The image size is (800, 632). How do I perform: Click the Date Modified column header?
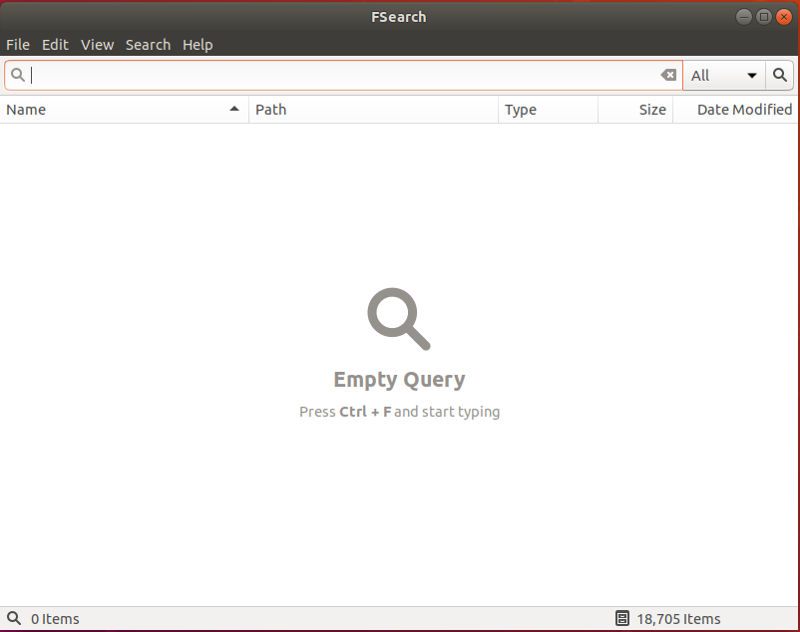(740, 109)
